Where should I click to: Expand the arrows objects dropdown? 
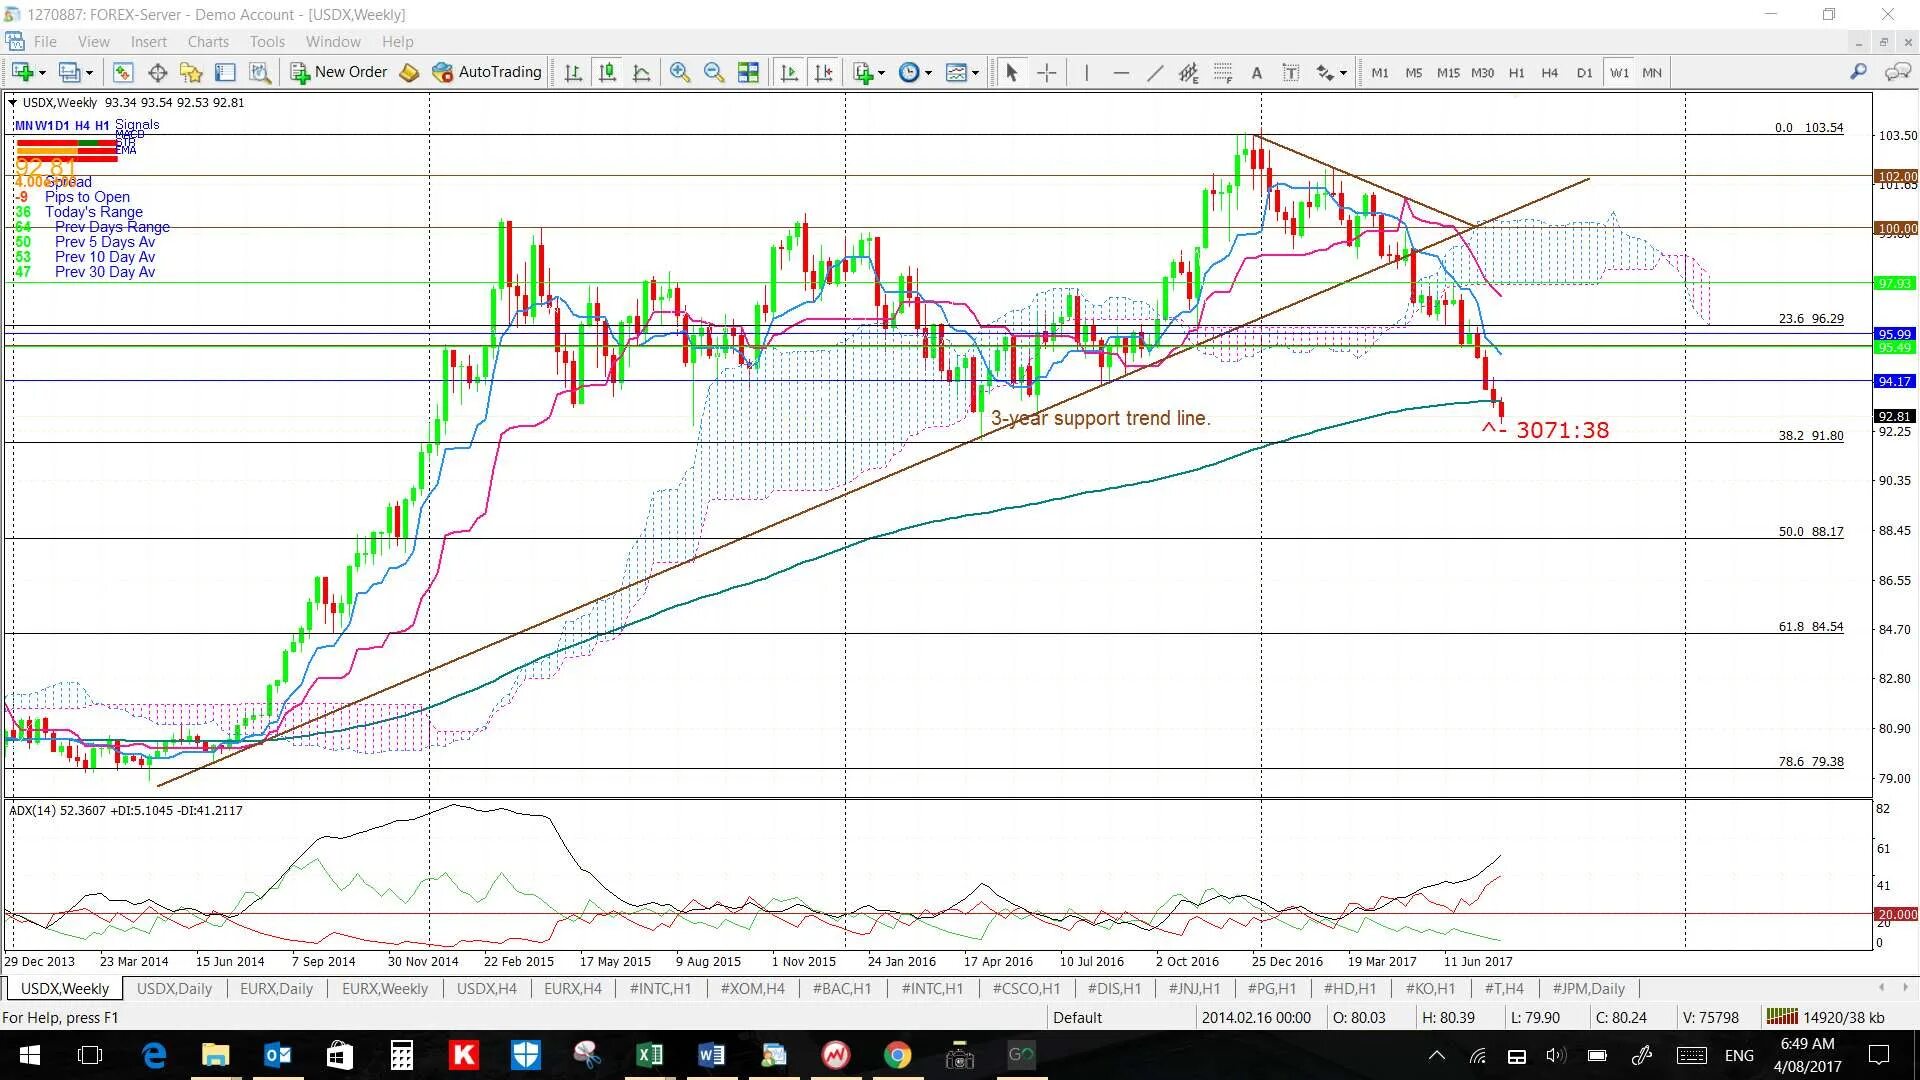point(1342,72)
